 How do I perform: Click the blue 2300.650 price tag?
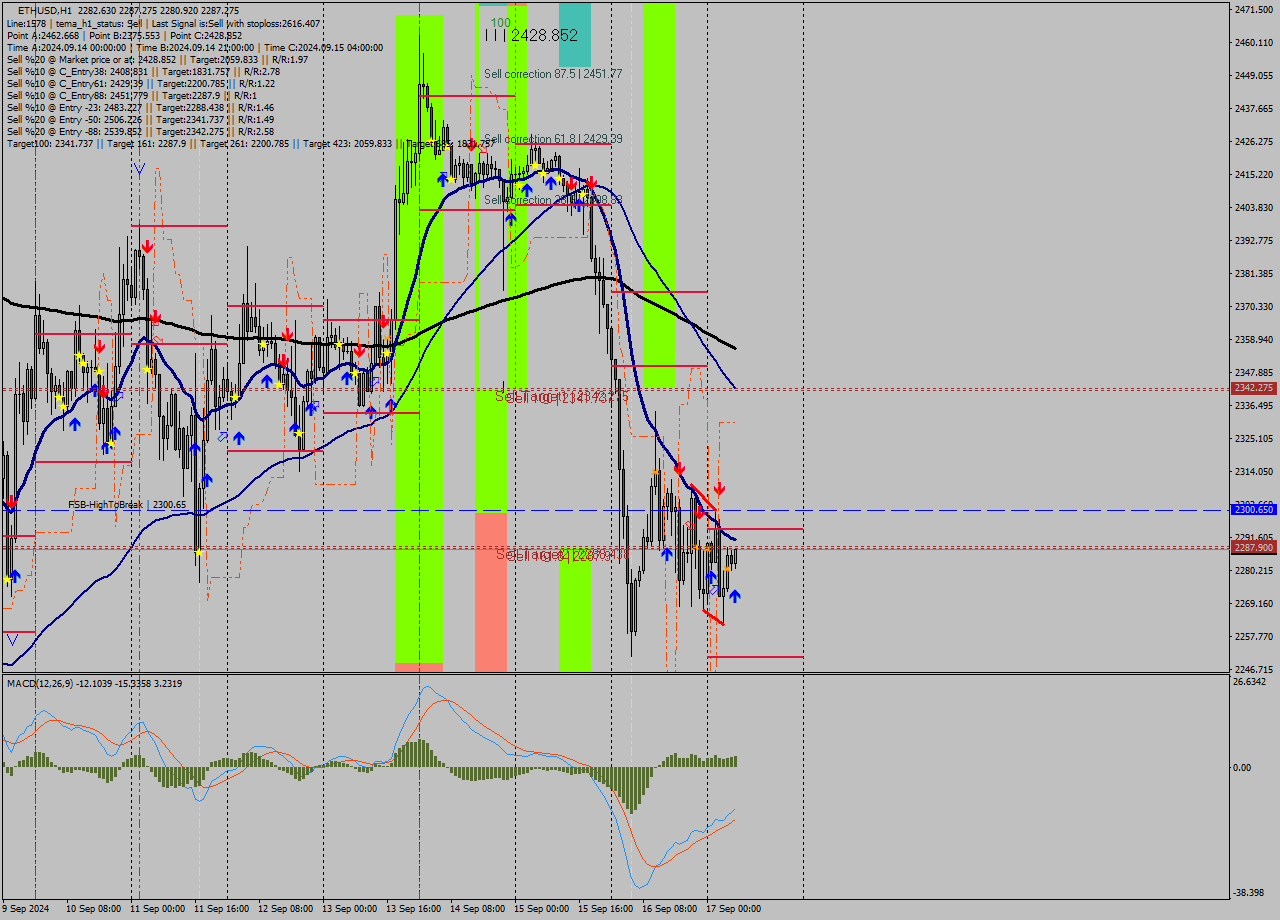coord(1253,510)
